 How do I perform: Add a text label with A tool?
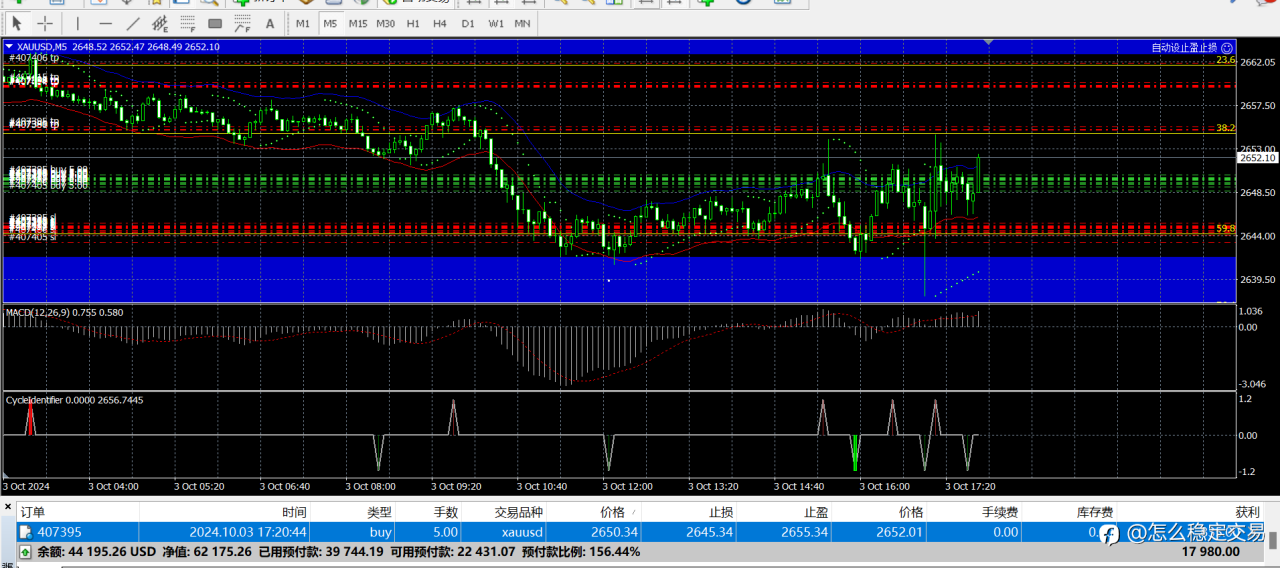tap(269, 23)
